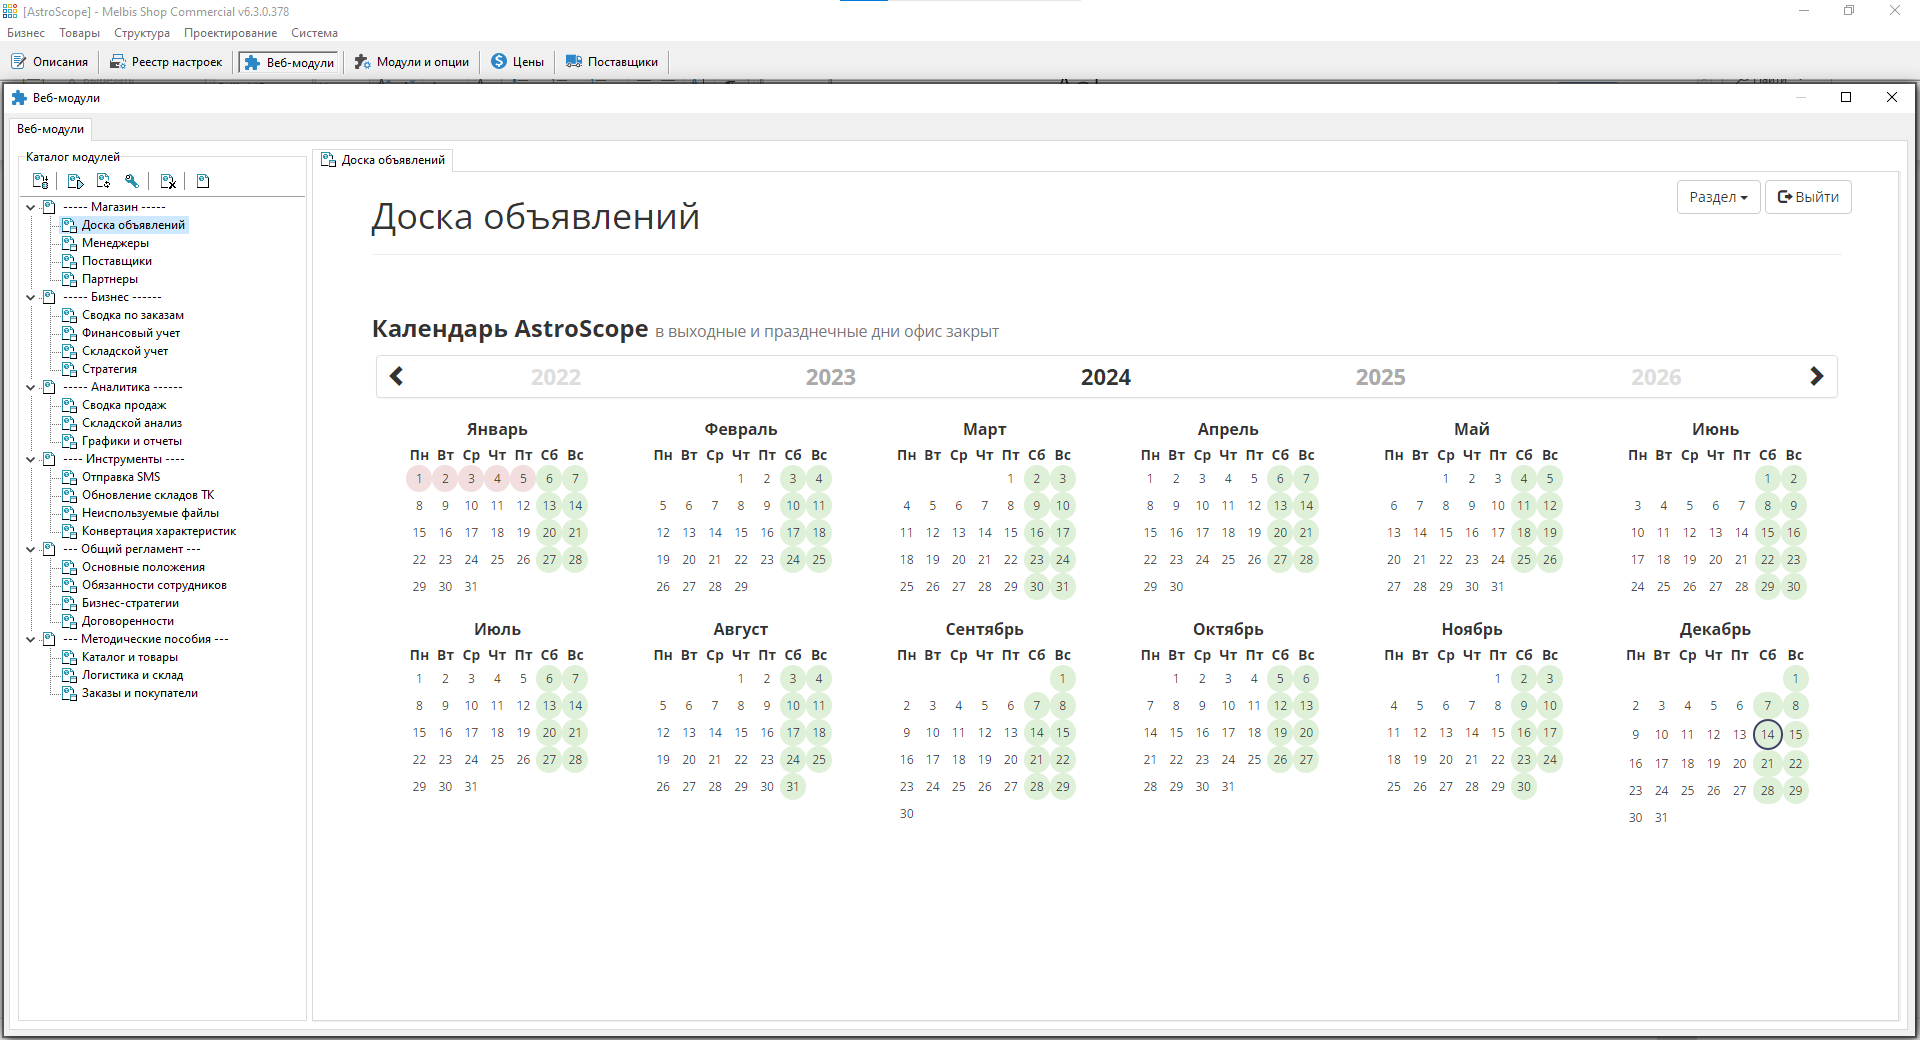Click the refresh web module icon

point(104,181)
